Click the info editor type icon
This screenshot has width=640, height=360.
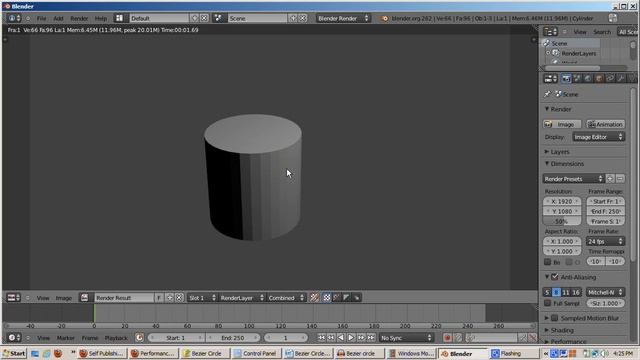point(14,18)
